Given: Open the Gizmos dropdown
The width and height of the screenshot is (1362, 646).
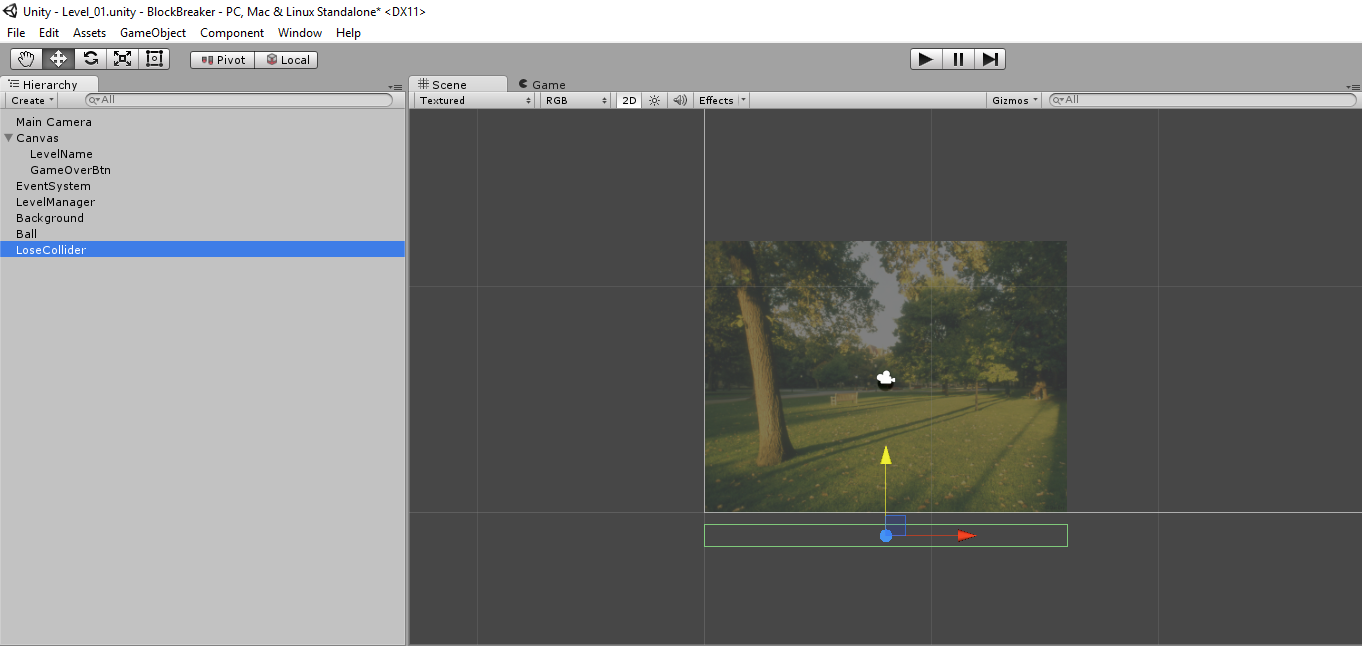Looking at the screenshot, I should (1015, 100).
